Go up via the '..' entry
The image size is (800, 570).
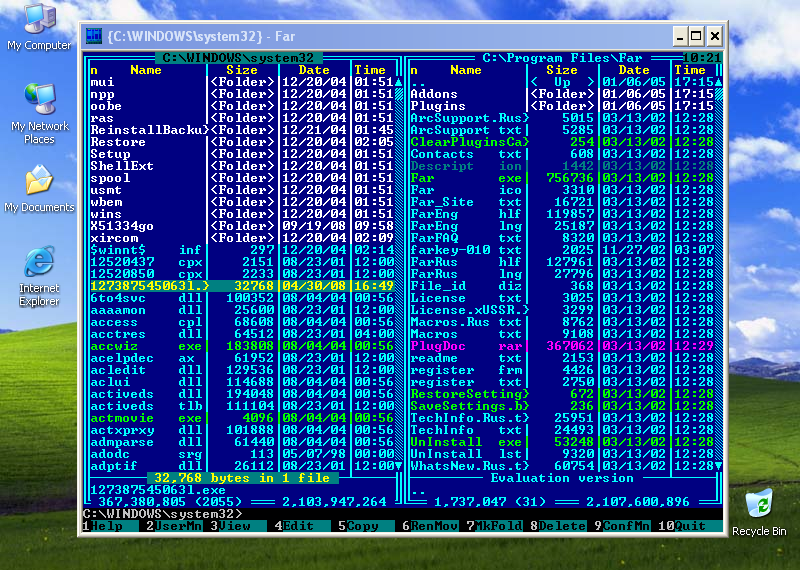pos(418,82)
